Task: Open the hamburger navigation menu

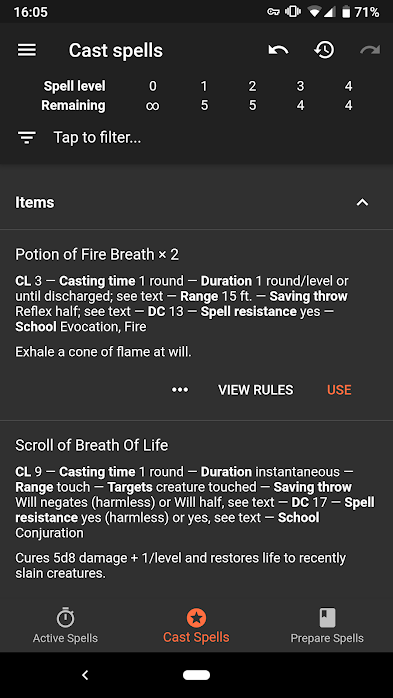Action: (27, 50)
